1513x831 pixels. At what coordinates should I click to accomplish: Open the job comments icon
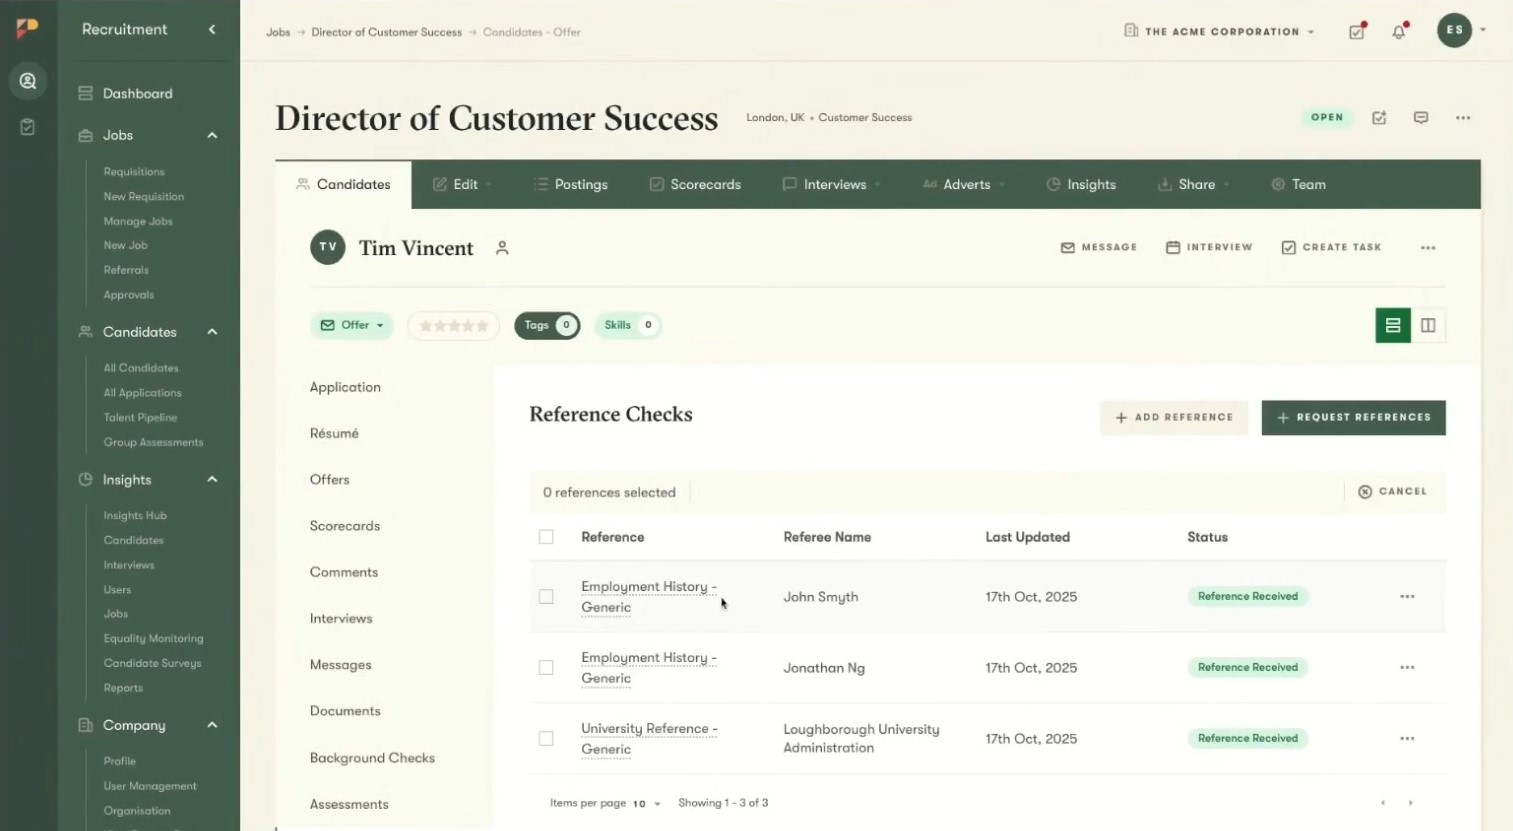click(x=1421, y=118)
